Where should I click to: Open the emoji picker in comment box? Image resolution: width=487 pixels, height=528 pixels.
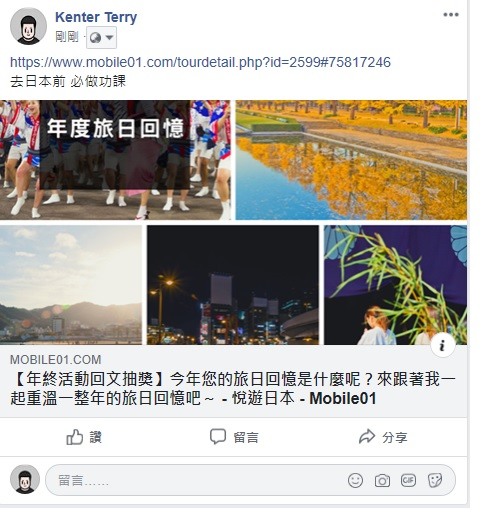tap(355, 480)
